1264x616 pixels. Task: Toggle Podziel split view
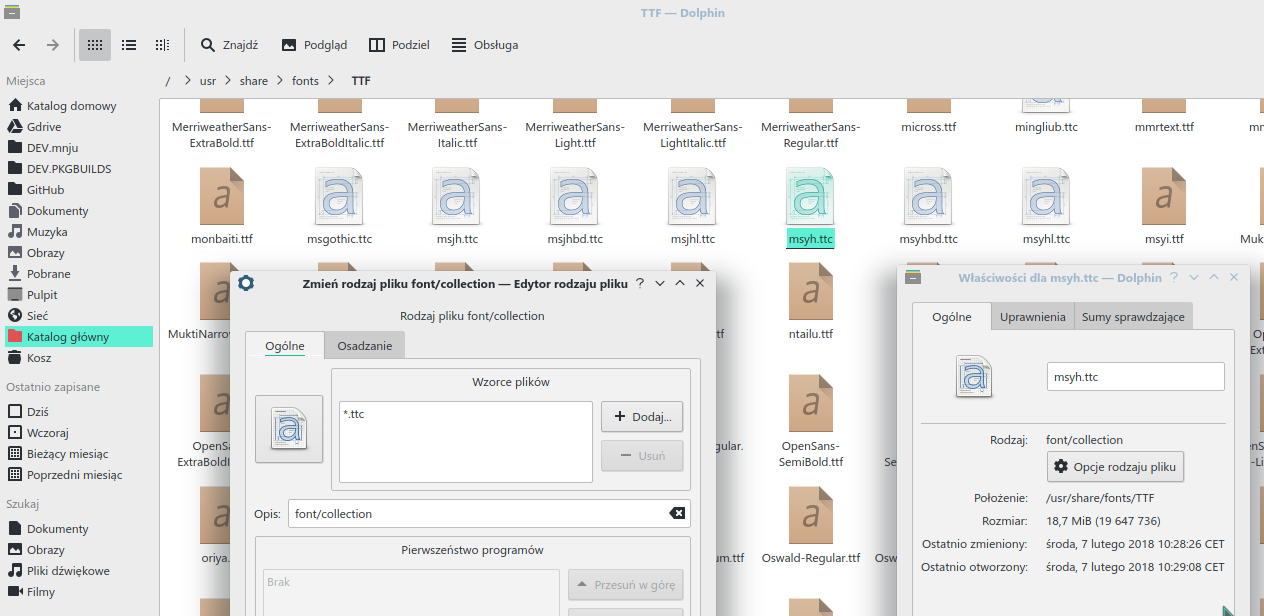pyautogui.click(x=399, y=44)
